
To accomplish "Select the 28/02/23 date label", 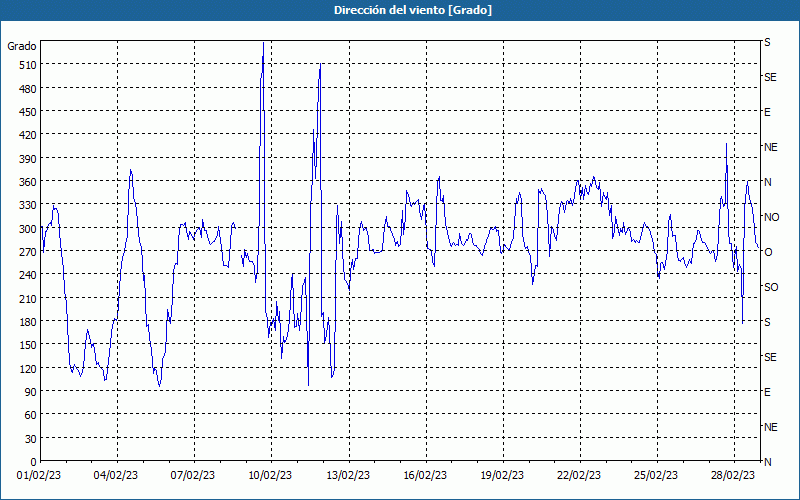I will 733,476.
